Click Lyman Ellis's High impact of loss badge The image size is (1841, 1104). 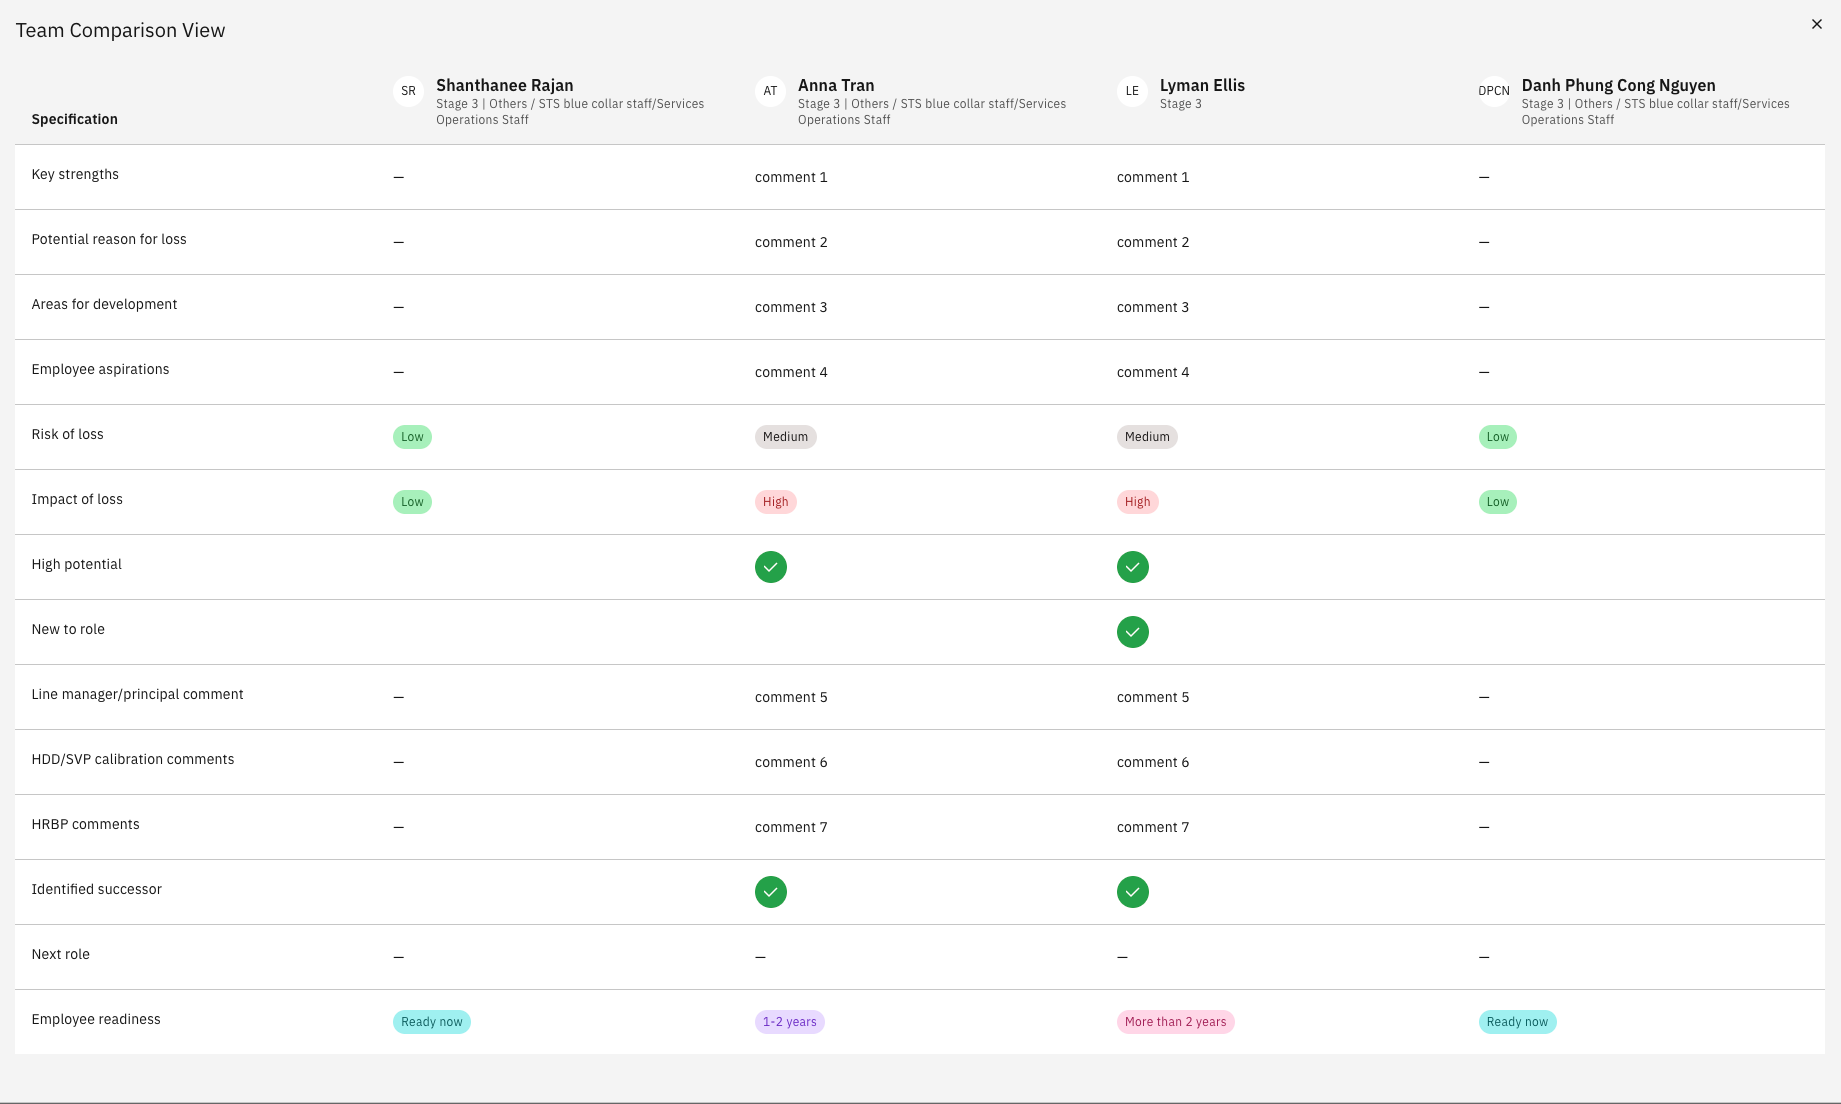click(x=1137, y=502)
